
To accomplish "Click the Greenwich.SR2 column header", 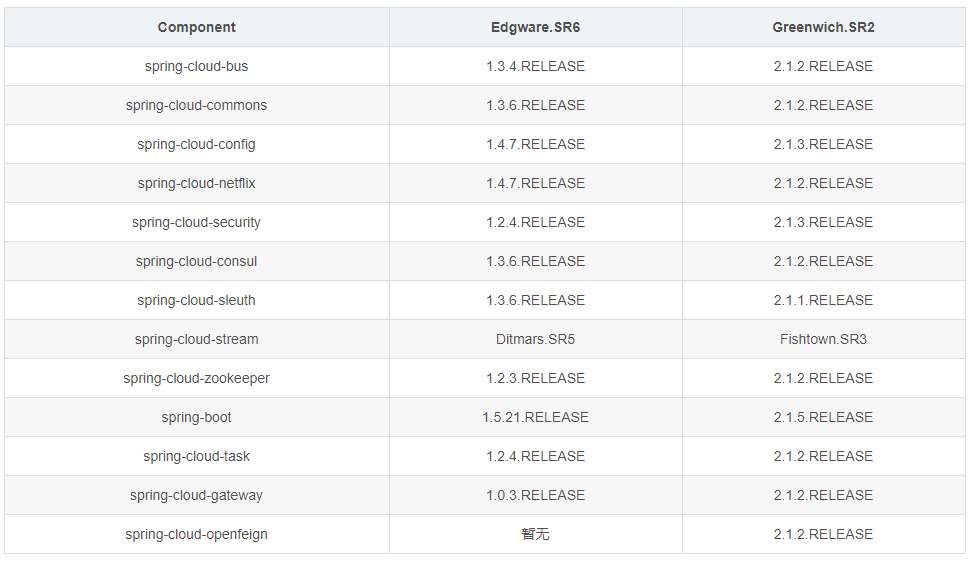I will (823, 27).
